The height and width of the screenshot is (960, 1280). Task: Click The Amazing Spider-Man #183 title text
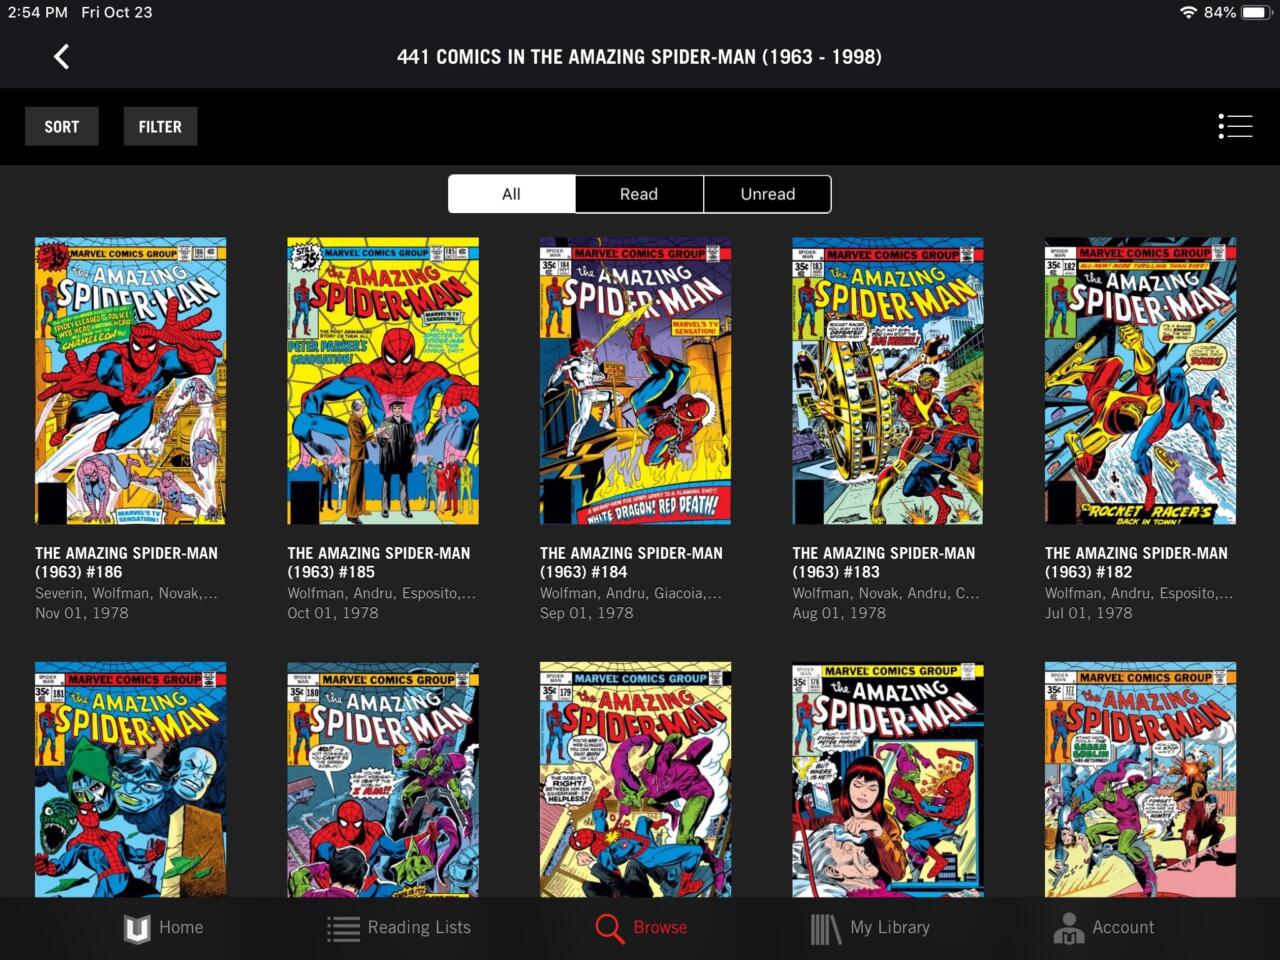[x=883, y=562]
